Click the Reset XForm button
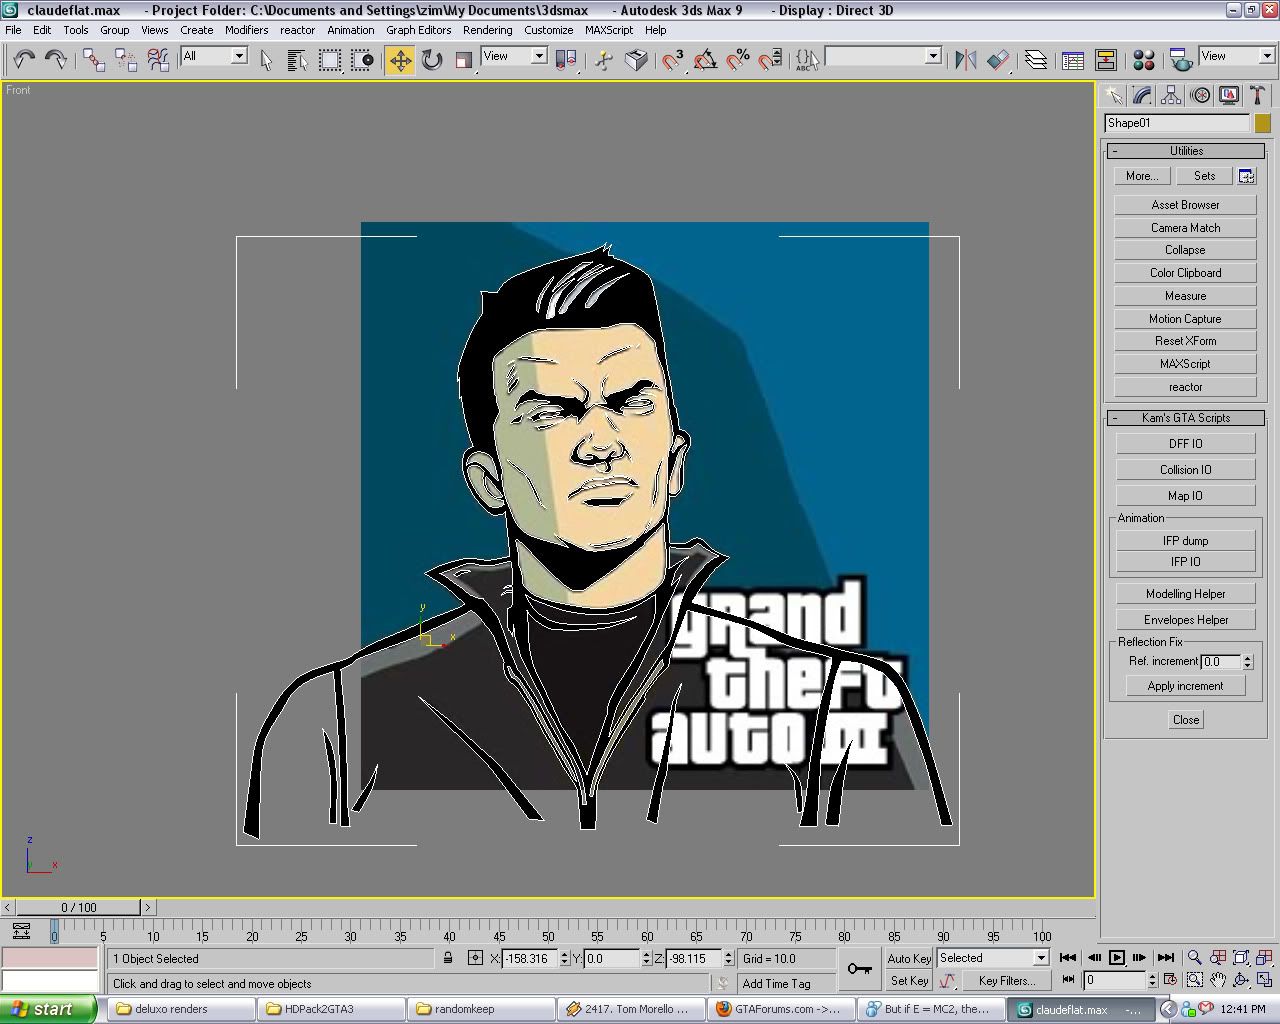 [1186, 341]
